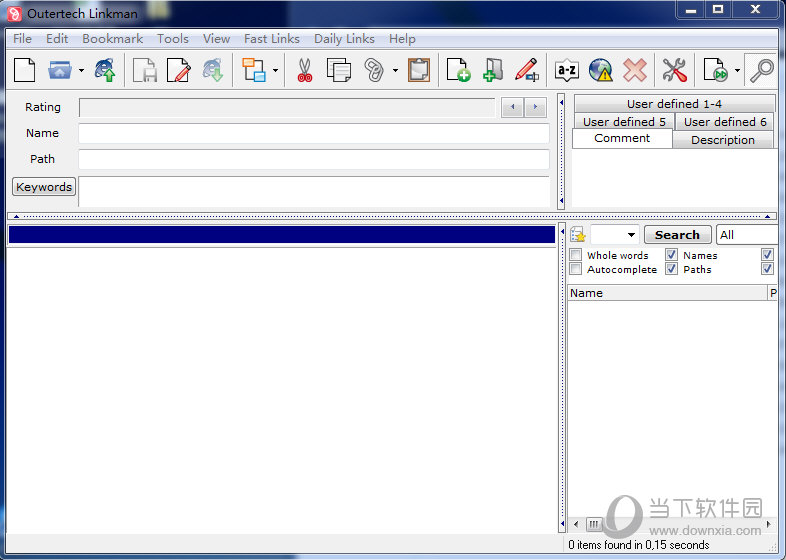Viewport: 786px width, 560px height.
Task: Click the Edit bookmark pencil icon
Action: click(527, 70)
